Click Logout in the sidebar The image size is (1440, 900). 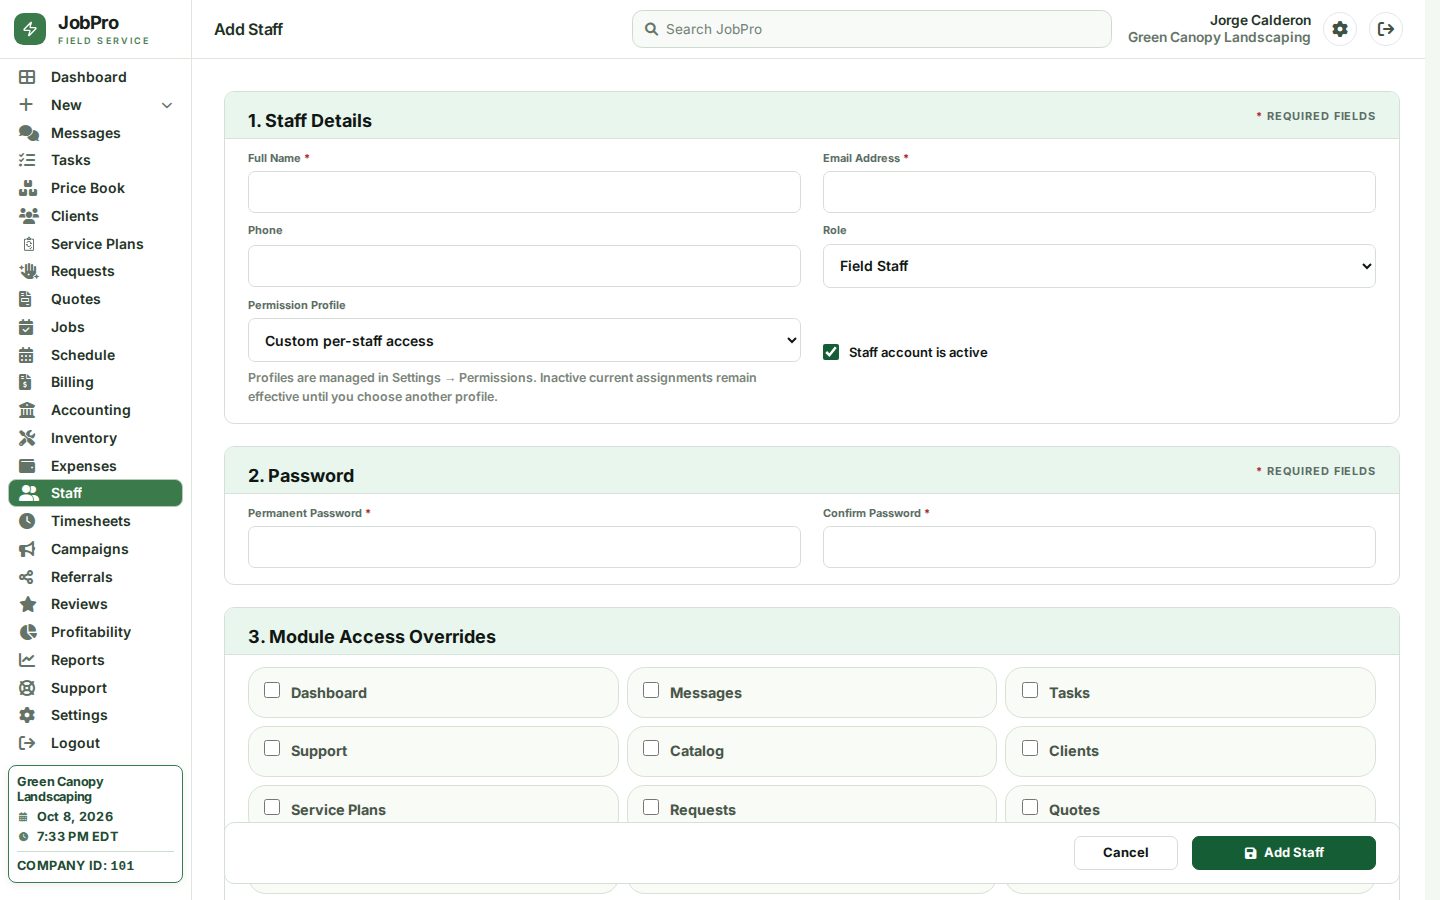(x=95, y=743)
